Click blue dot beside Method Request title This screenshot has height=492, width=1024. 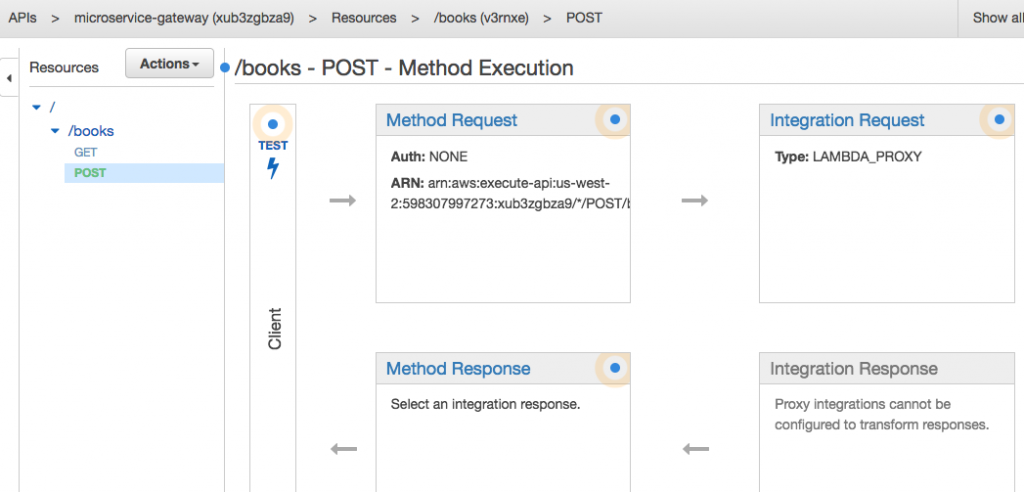[615, 120]
